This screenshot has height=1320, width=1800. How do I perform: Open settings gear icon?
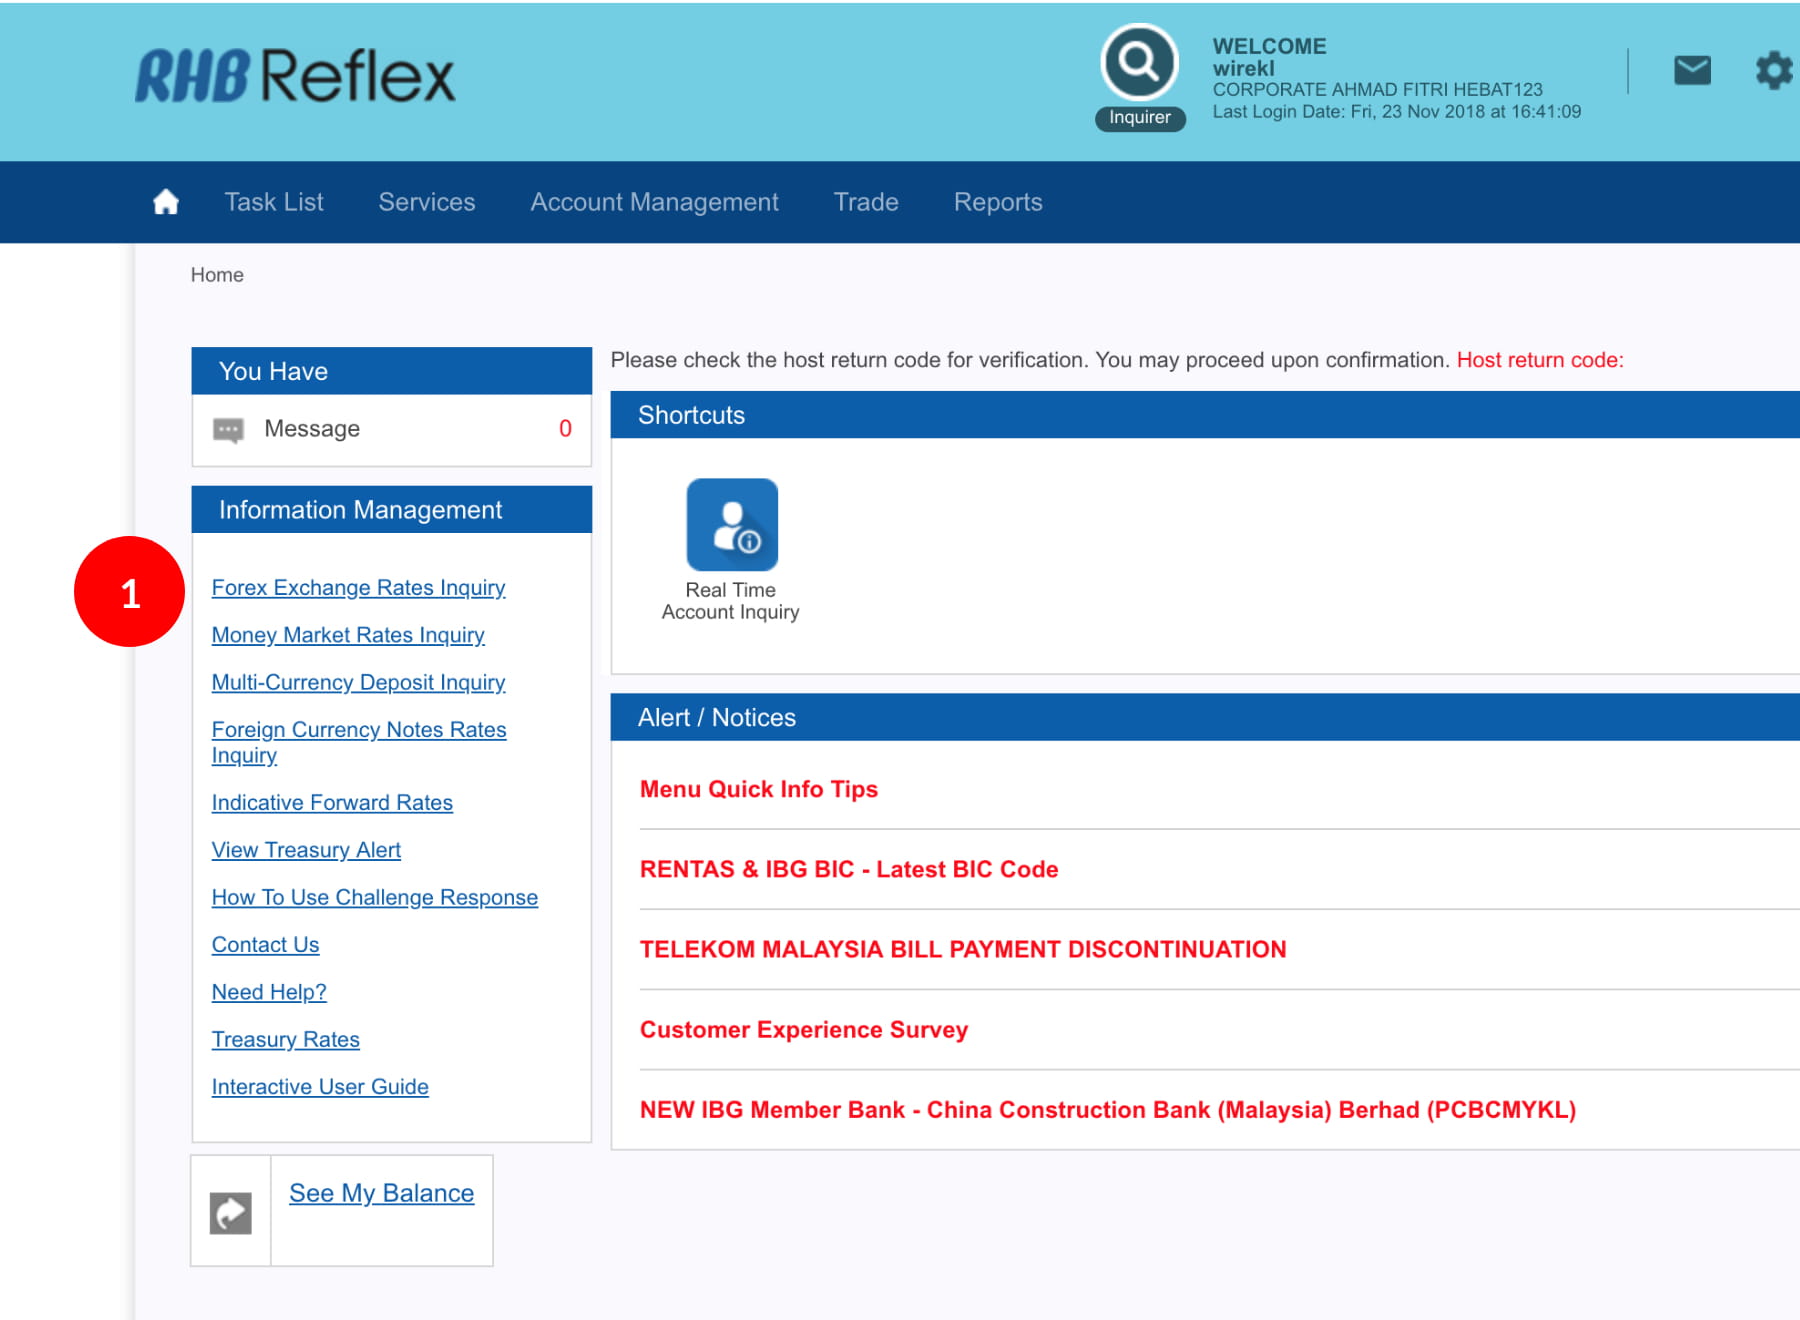coord(1773,71)
